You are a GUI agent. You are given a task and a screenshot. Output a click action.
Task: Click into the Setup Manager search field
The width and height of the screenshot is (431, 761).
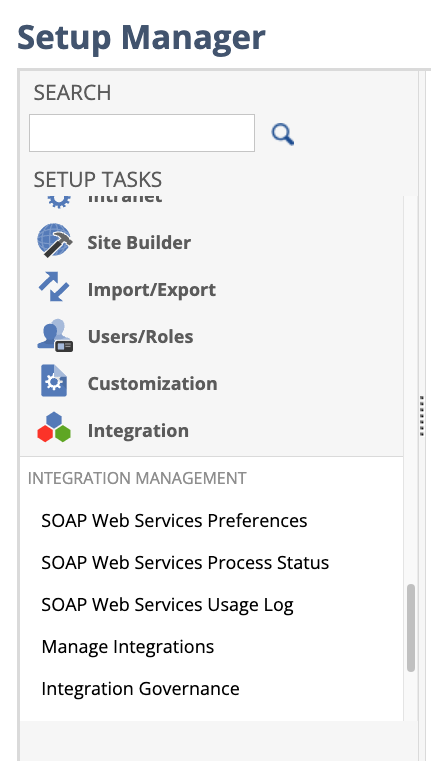(x=142, y=133)
